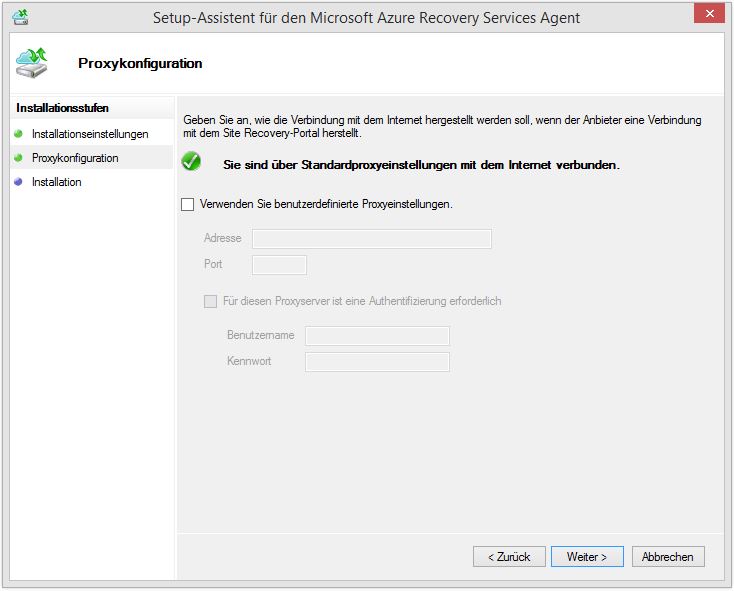Enable benutzerdefinierte Proxyeinstellungen checkbox

click(x=188, y=204)
